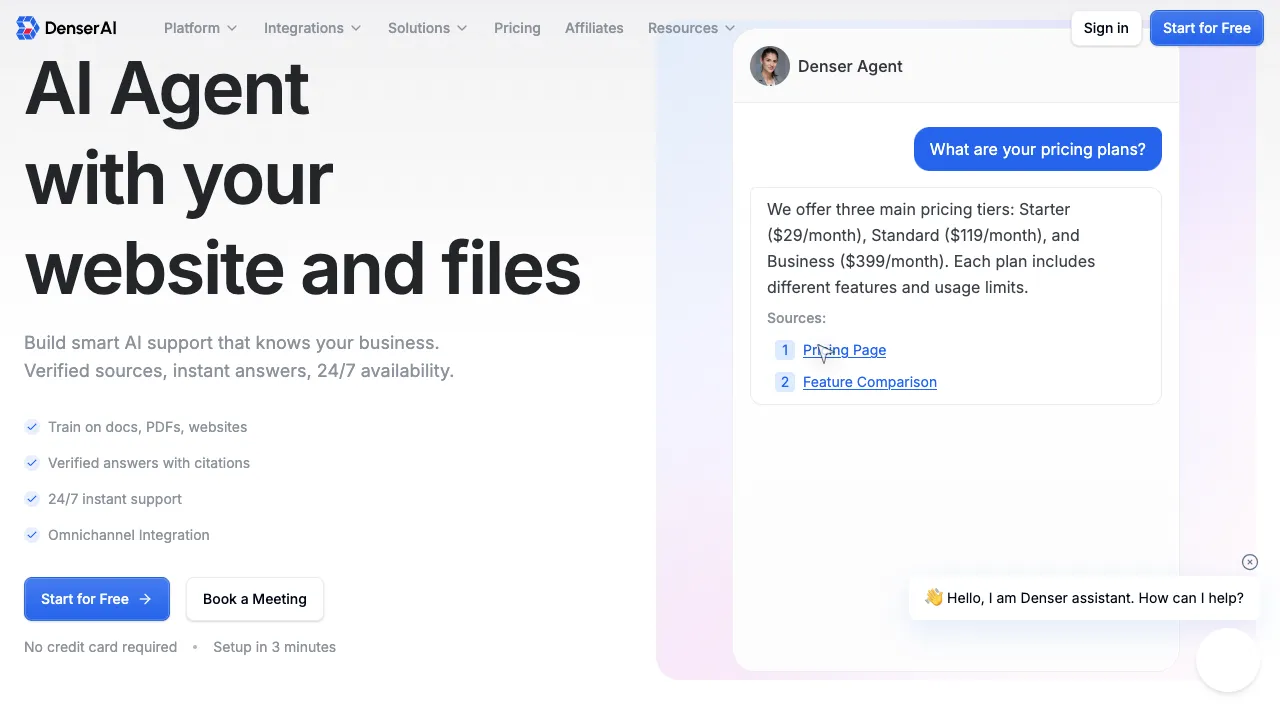Open the Solutions dropdown
Image resolution: width=1280 pixels, height=712 pixels.
(x=427, y=28)
